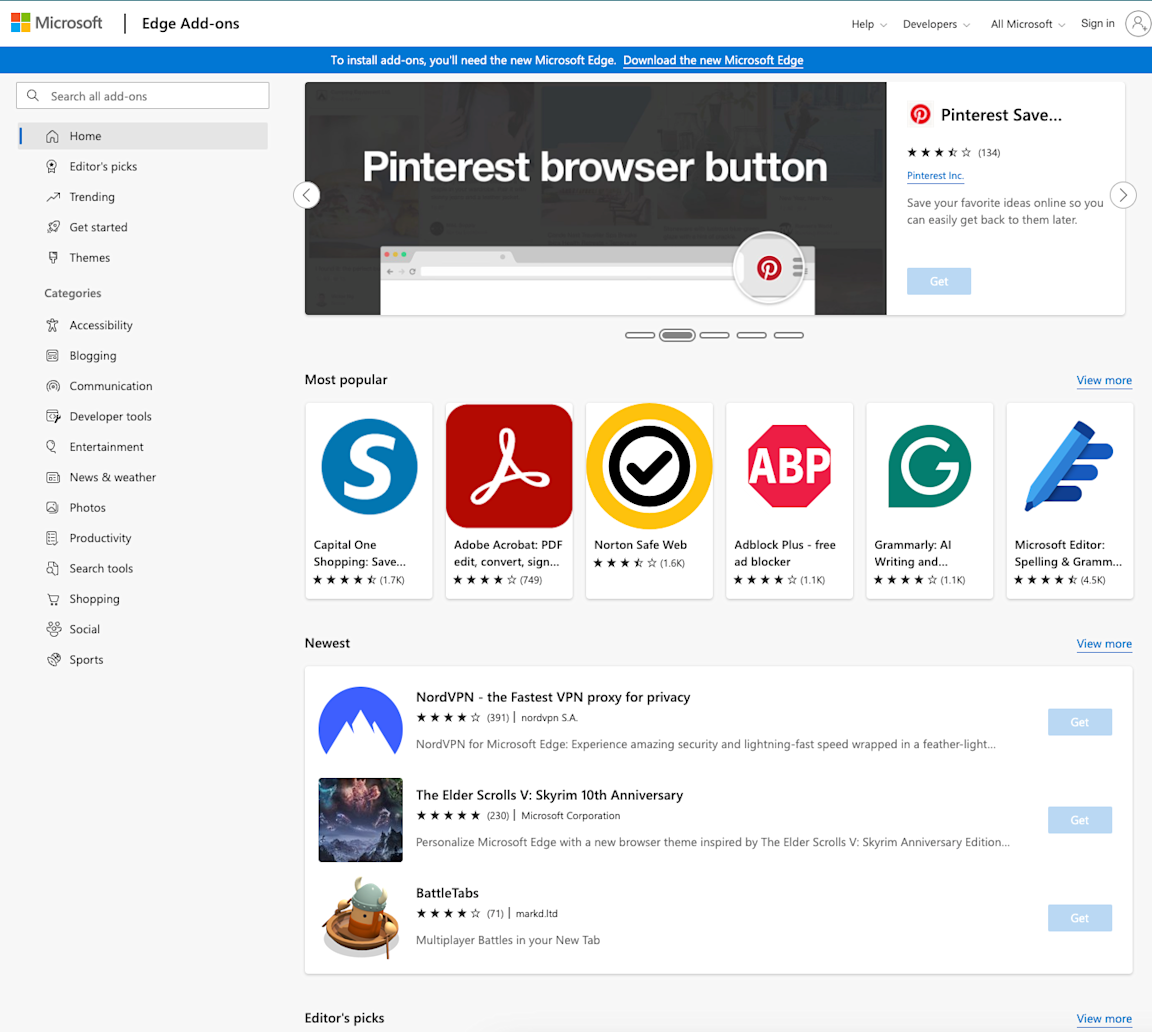Image resolution: width=1152 pixels, height=1032 pixels.
Task: Open the Photos category in sidebar
Action: [88, 507]
